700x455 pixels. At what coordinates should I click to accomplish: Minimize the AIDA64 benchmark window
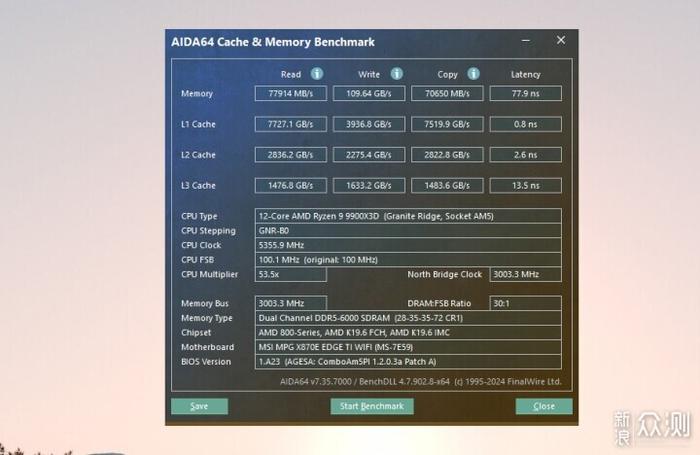(x=526, y=41)
